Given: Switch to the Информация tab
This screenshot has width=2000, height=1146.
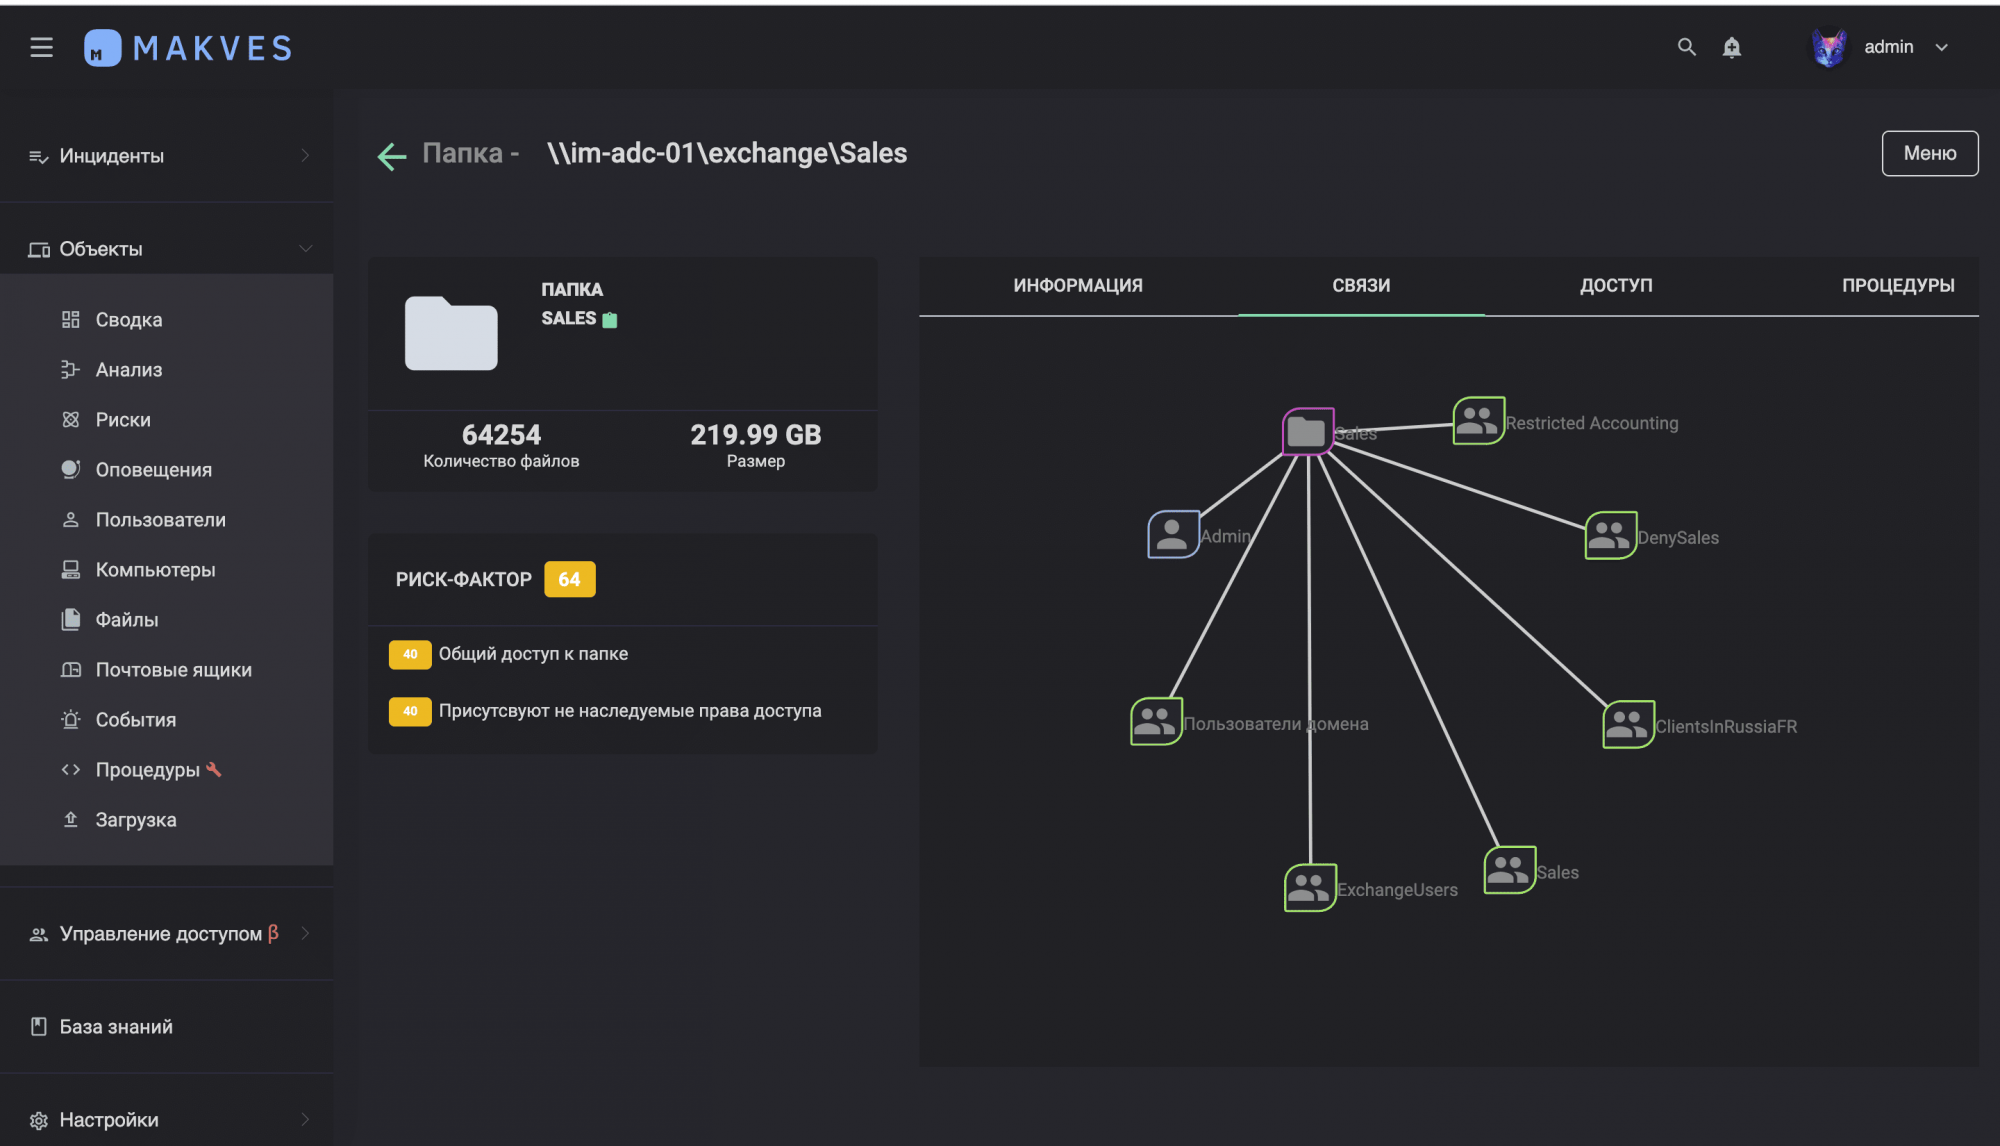Looking at the screenshot, I should tap(1077, 286).
